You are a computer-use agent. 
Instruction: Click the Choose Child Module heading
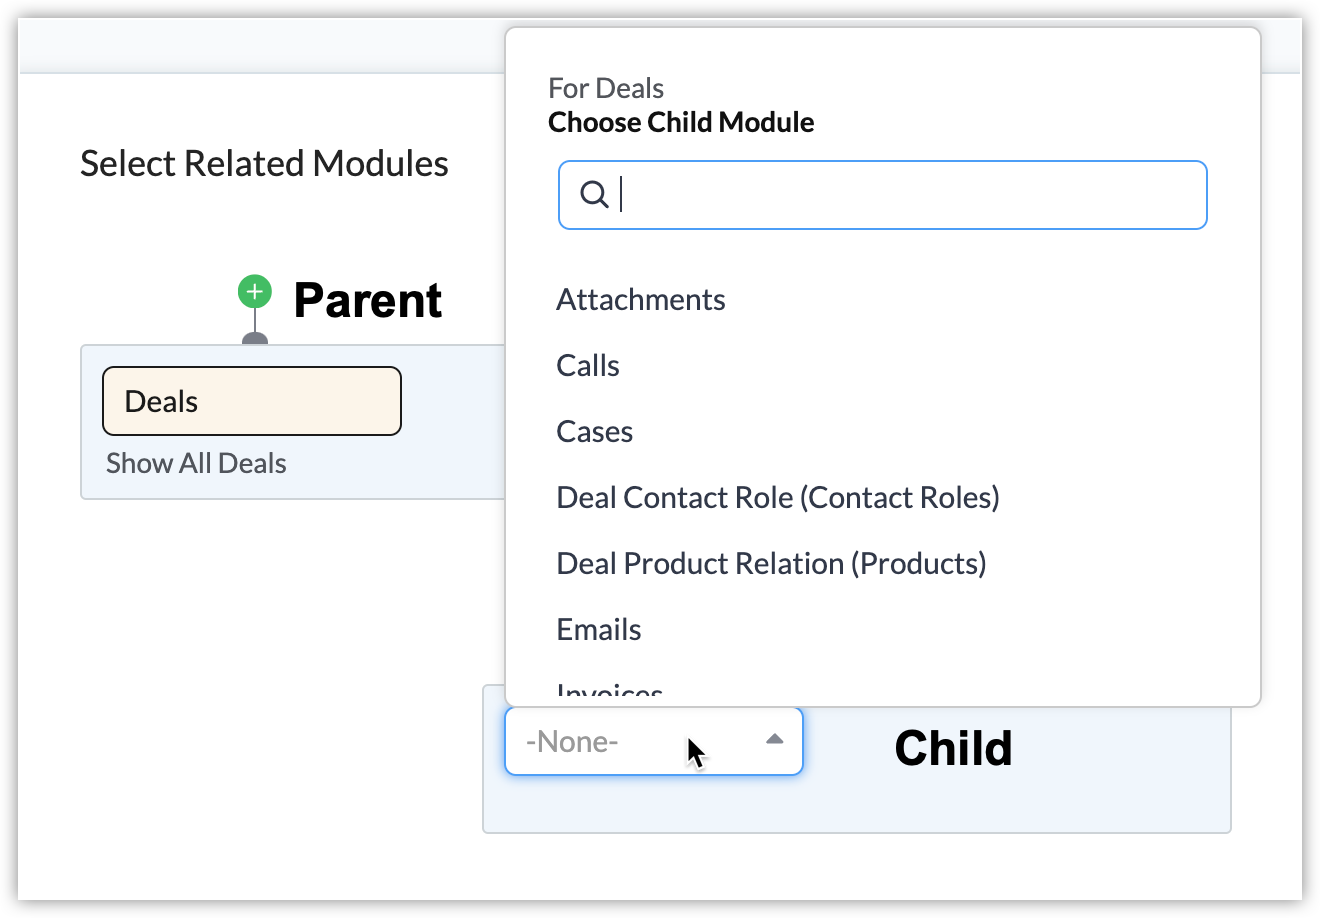(x=681, y=123)
